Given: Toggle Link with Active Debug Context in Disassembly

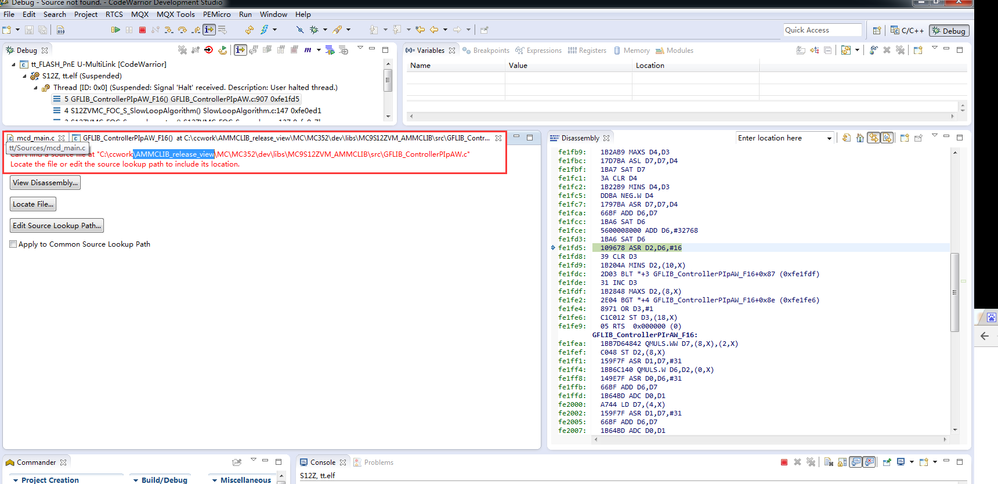Looking at the screenshot, I should pyautogui.click(x=874, y=138).
